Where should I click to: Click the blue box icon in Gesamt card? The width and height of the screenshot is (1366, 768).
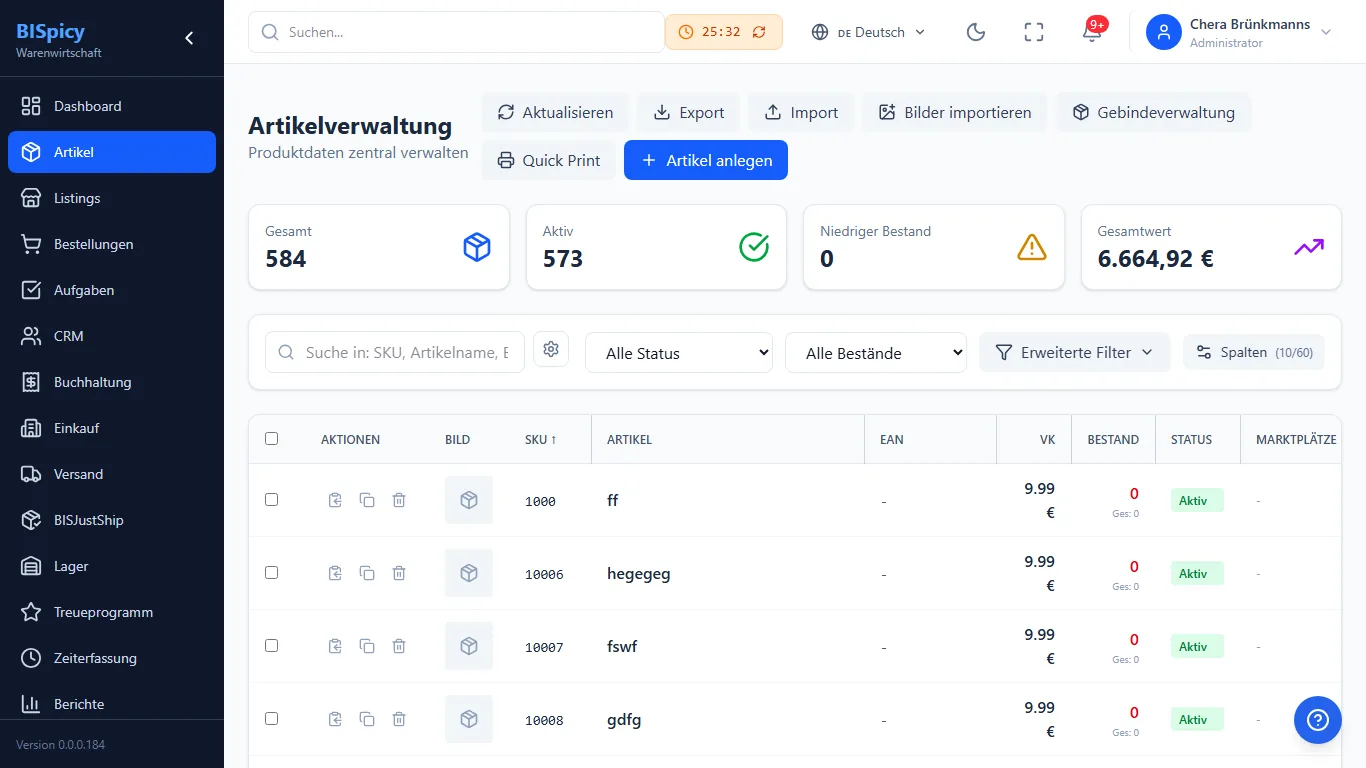coord(477,247)
